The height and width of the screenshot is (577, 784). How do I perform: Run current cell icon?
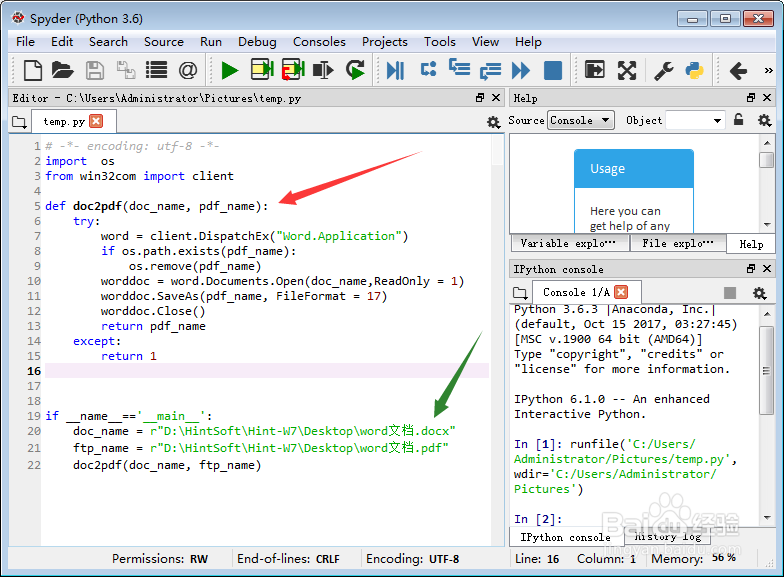tap(262, 70)
